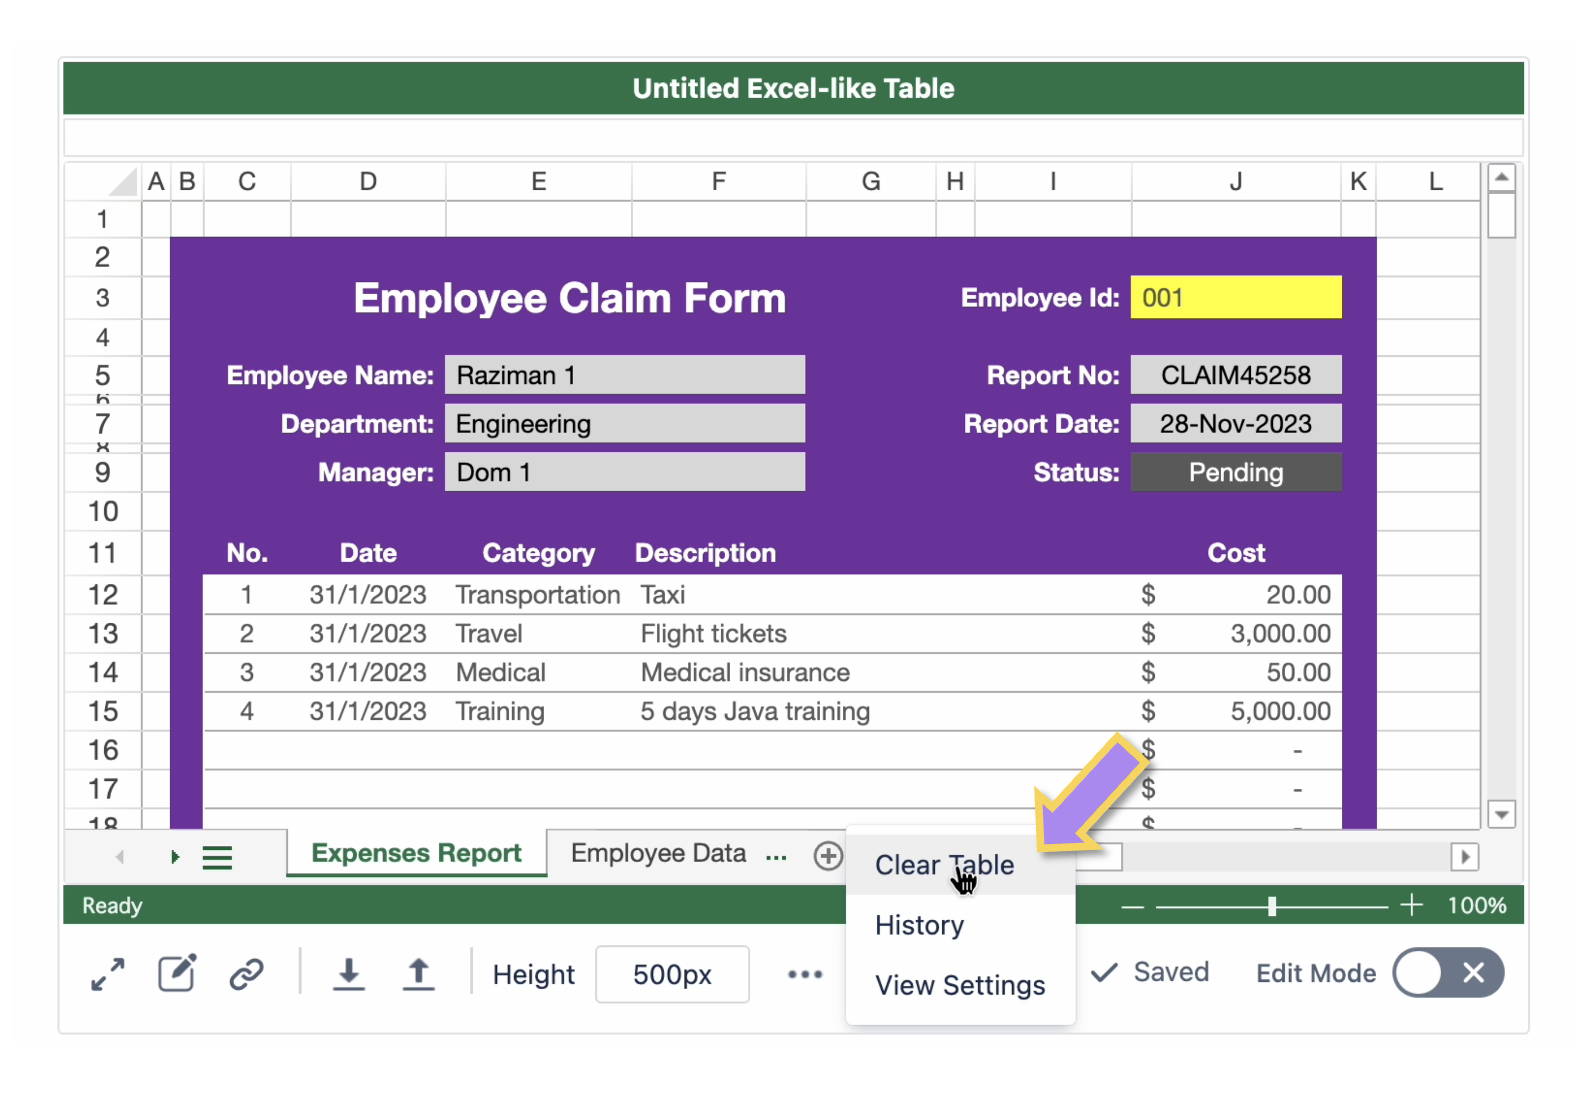Viewport: 1596px width, 1094px height.
Task: Click the upload arrow icon
Action: click(419, 974)
